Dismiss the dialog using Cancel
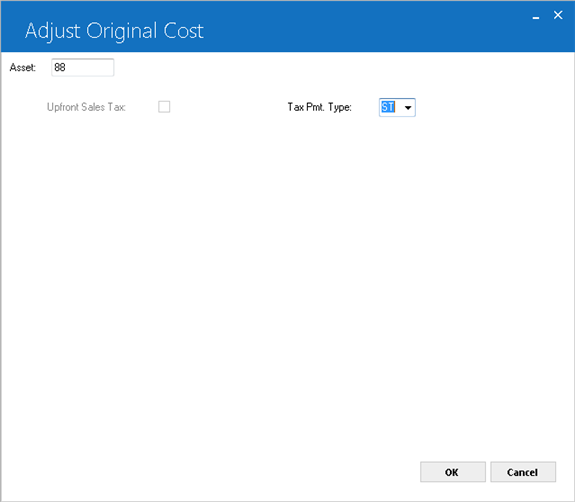This screenshot has height=502, width=575. click(x=523, y=472)
